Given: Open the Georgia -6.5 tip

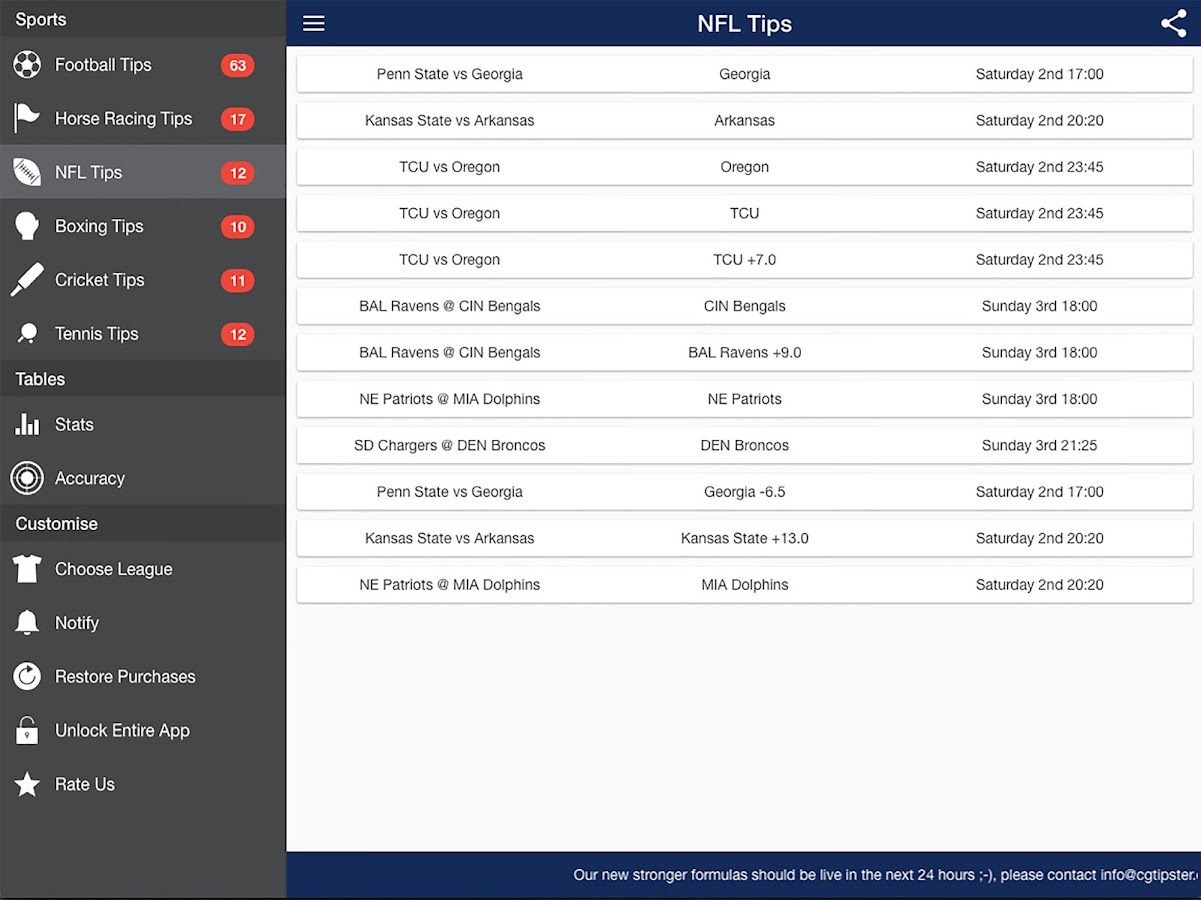Looking at the screenshot, I should (x=745, y=492).
